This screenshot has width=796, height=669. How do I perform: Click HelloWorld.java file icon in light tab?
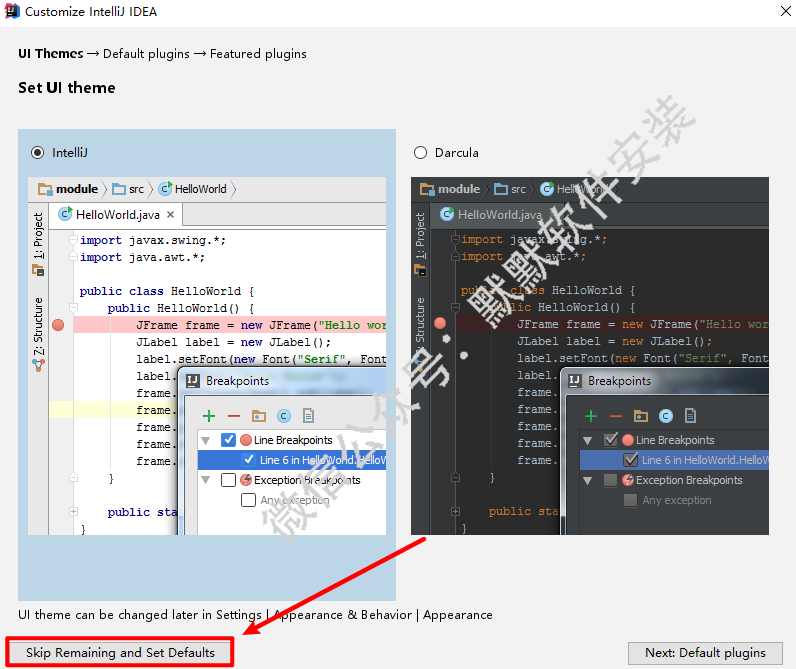point(65,214)
